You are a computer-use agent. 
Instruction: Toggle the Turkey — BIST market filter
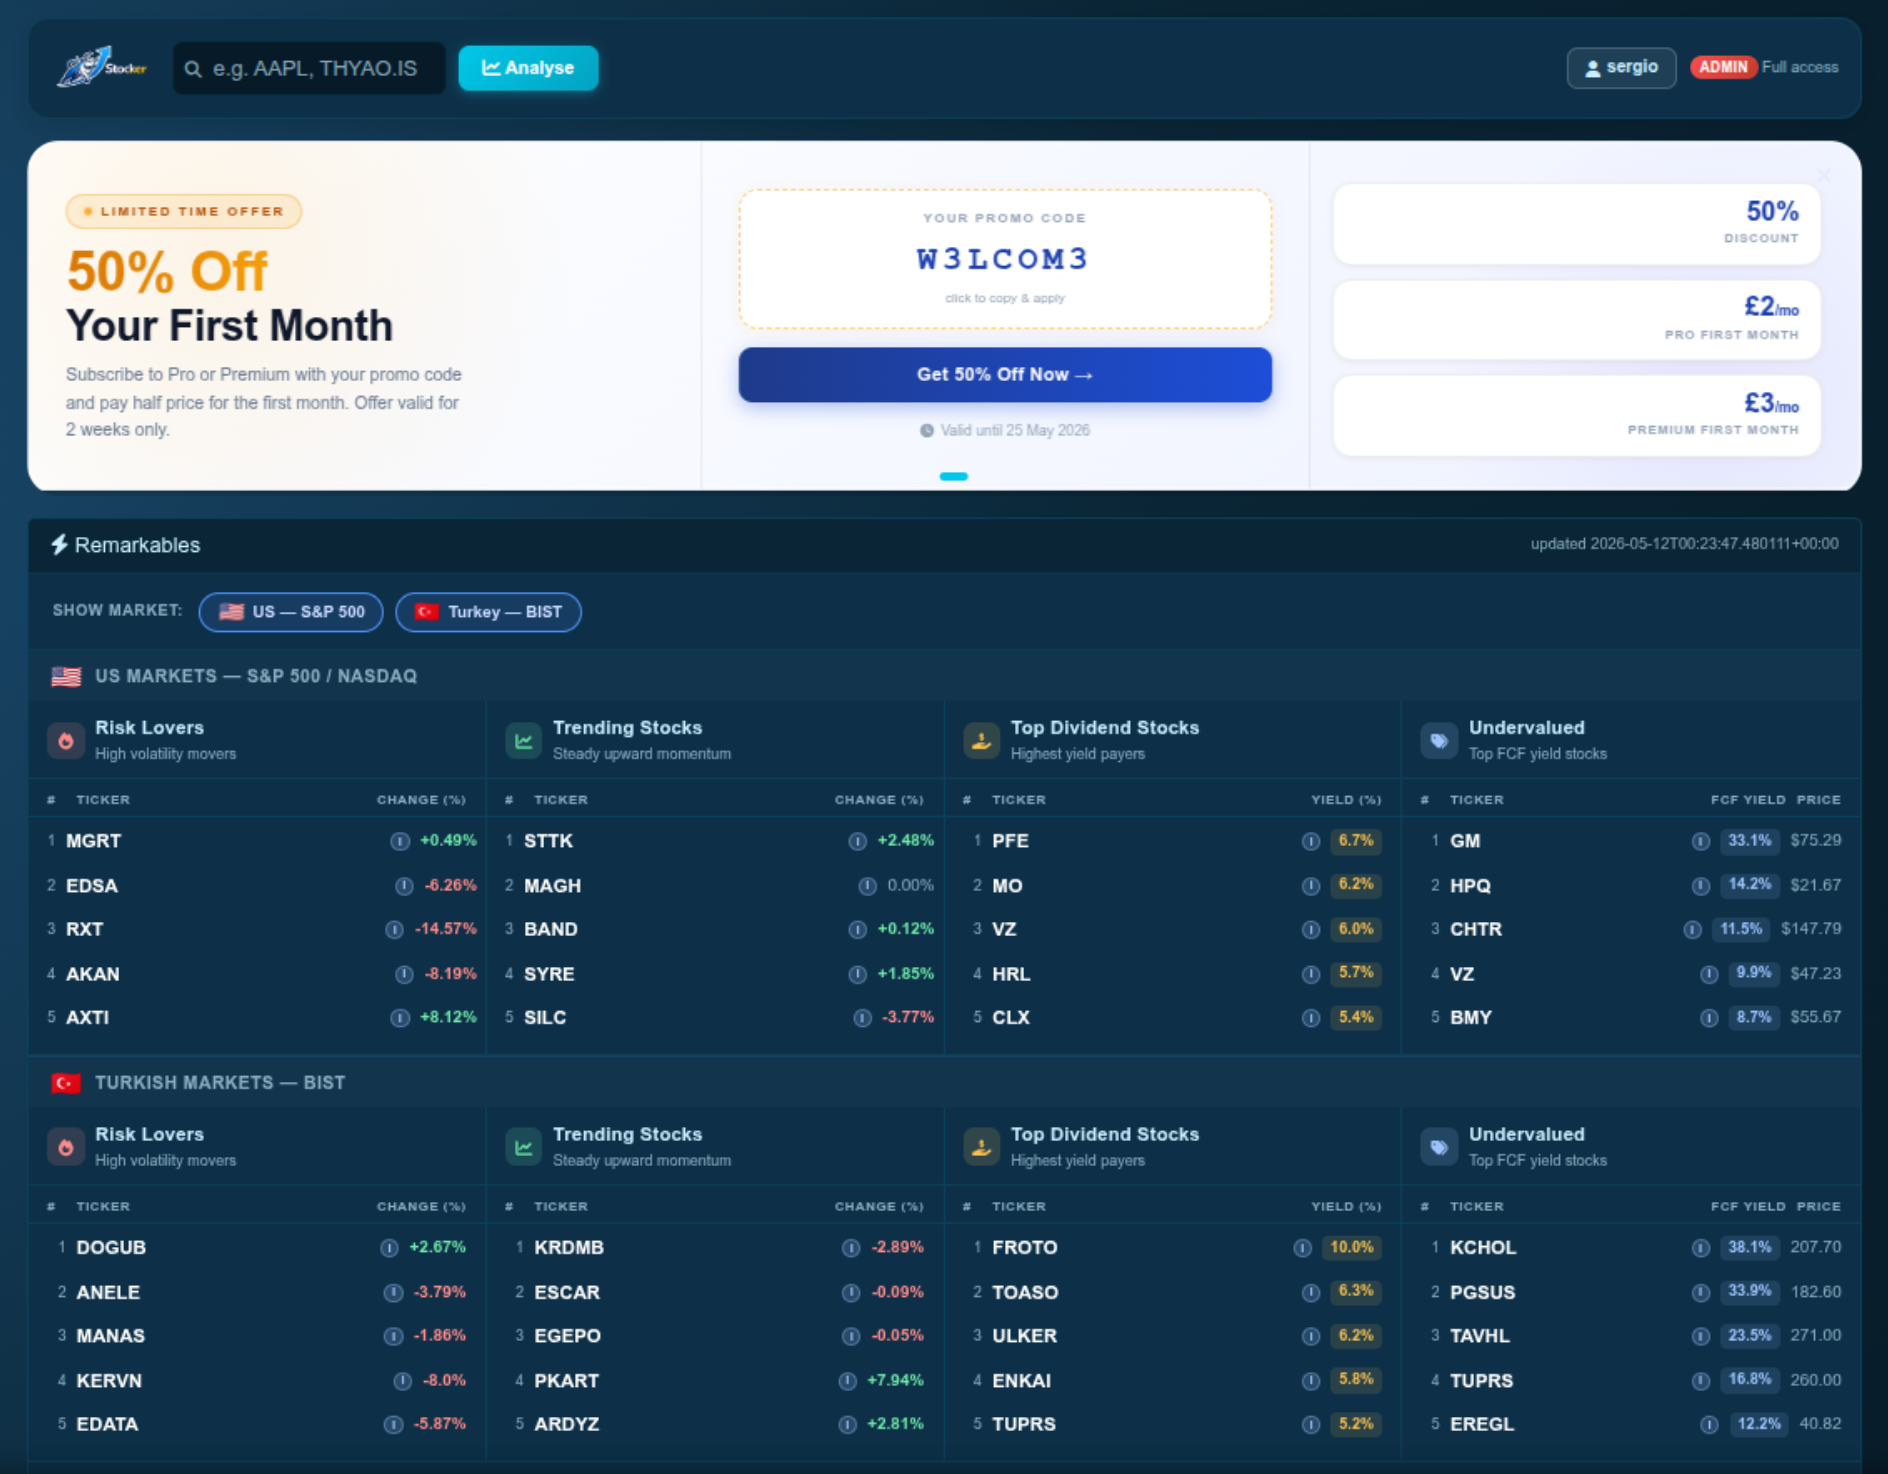point(488,612)
